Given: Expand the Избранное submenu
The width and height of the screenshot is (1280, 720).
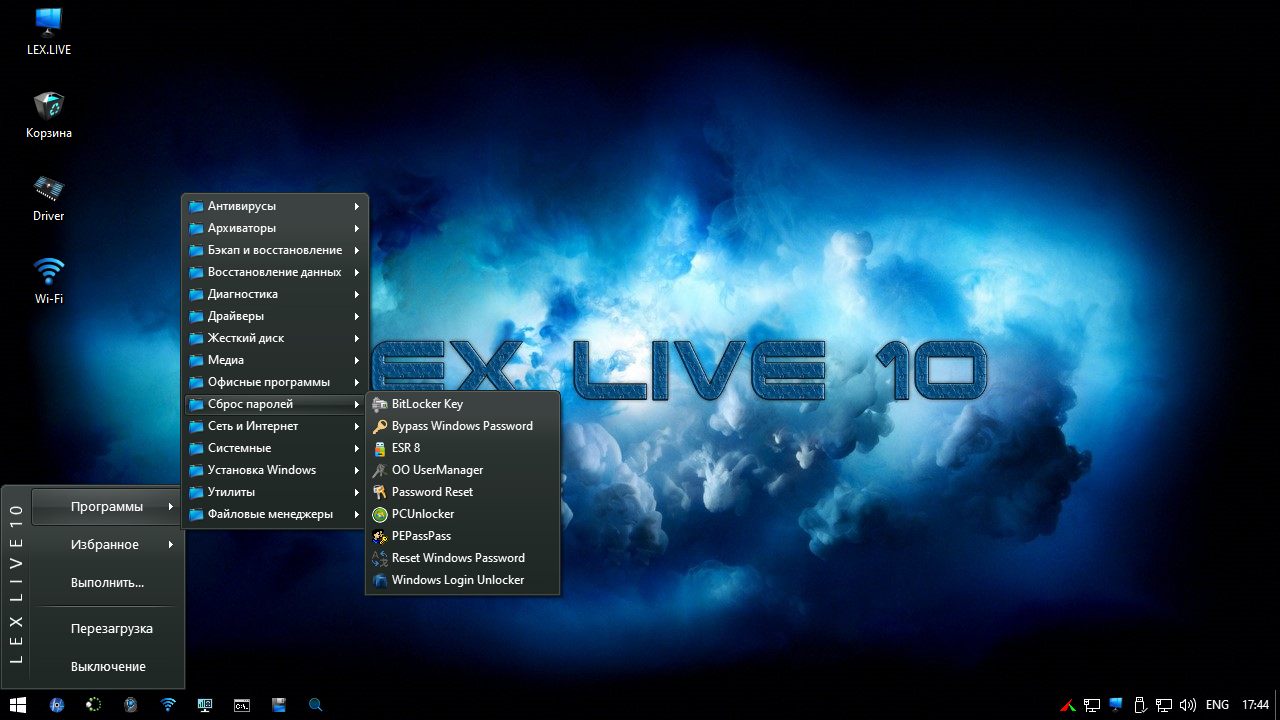Looking at the screenshot, I should pyautogui.click(x=105, y=545).
